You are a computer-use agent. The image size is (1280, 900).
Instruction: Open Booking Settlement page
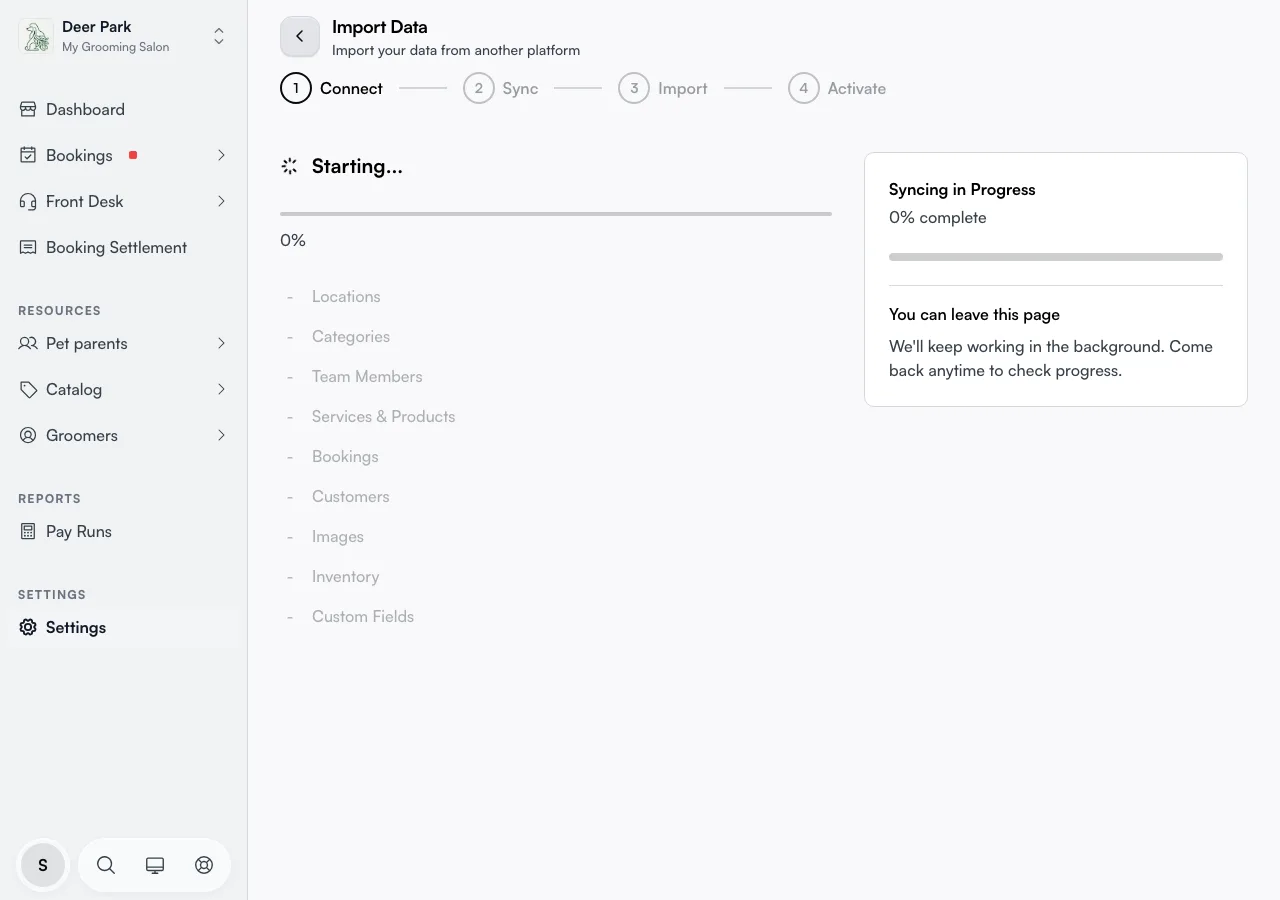(124, 247)
